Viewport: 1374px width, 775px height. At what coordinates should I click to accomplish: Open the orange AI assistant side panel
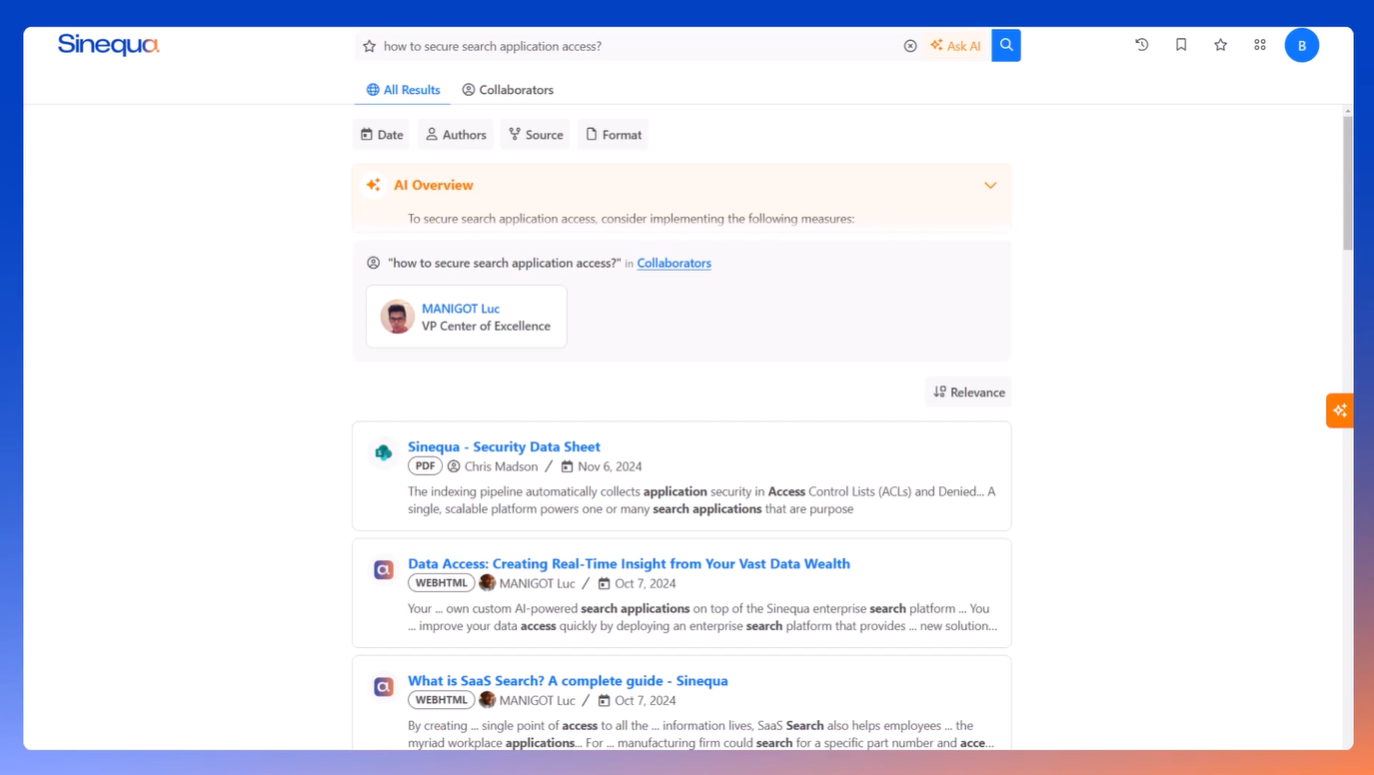click(1339, 410)
